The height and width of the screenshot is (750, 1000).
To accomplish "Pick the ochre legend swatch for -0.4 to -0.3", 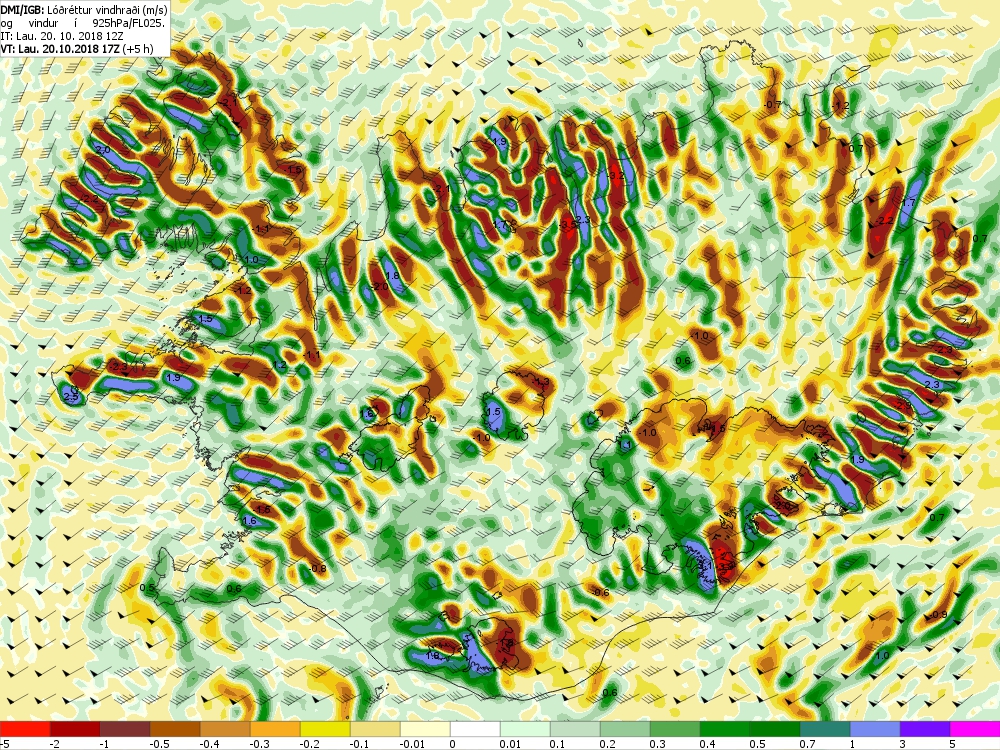I will point(225,729).
